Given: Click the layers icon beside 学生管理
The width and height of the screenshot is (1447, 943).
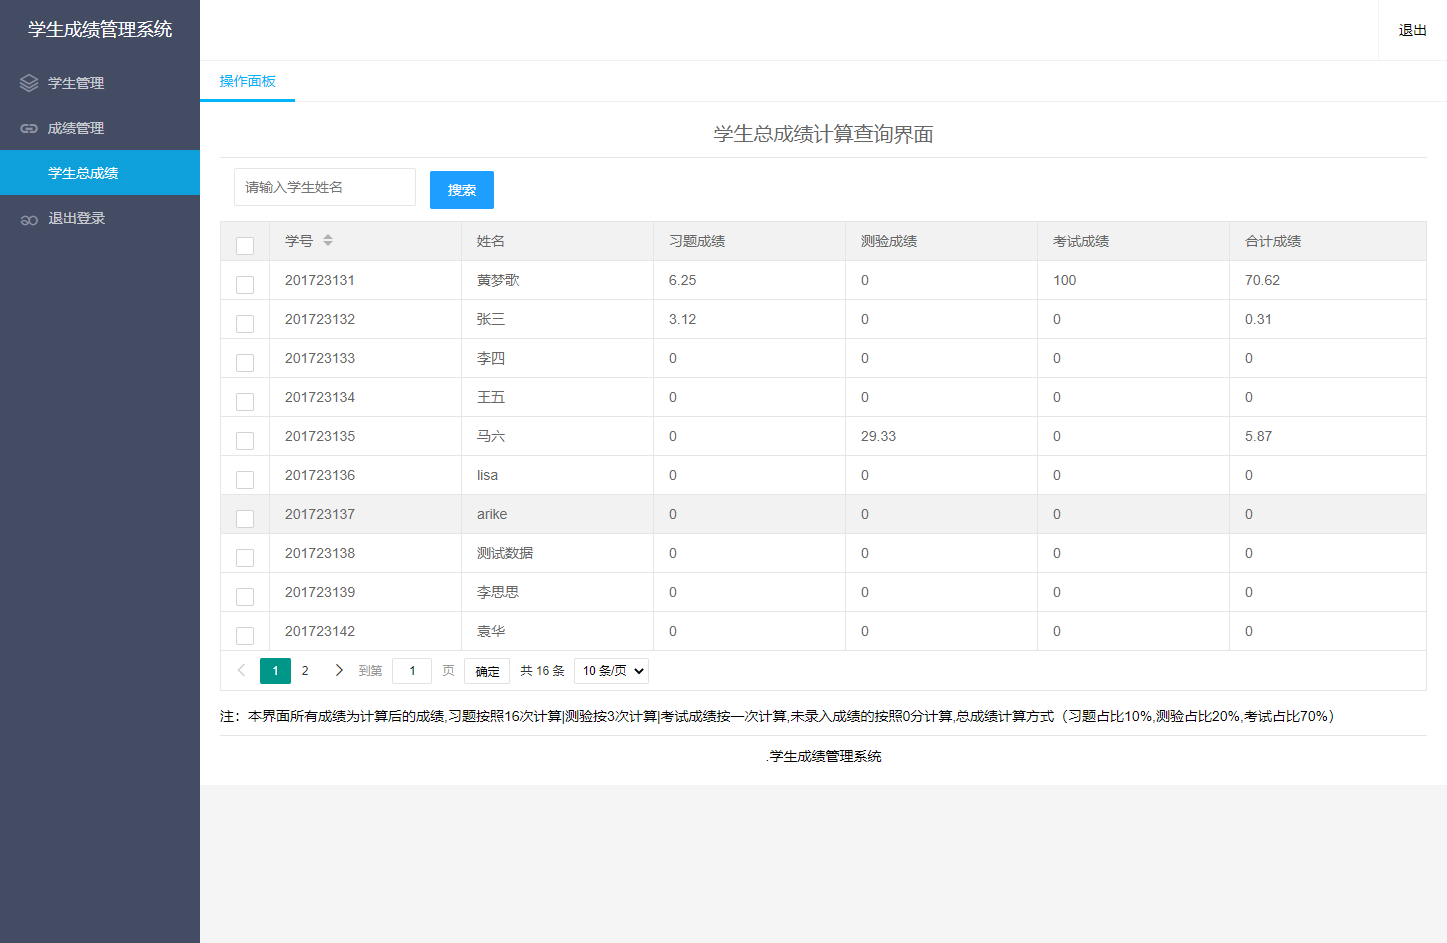Looking at the screenshot, I should [x=29, y=83].
